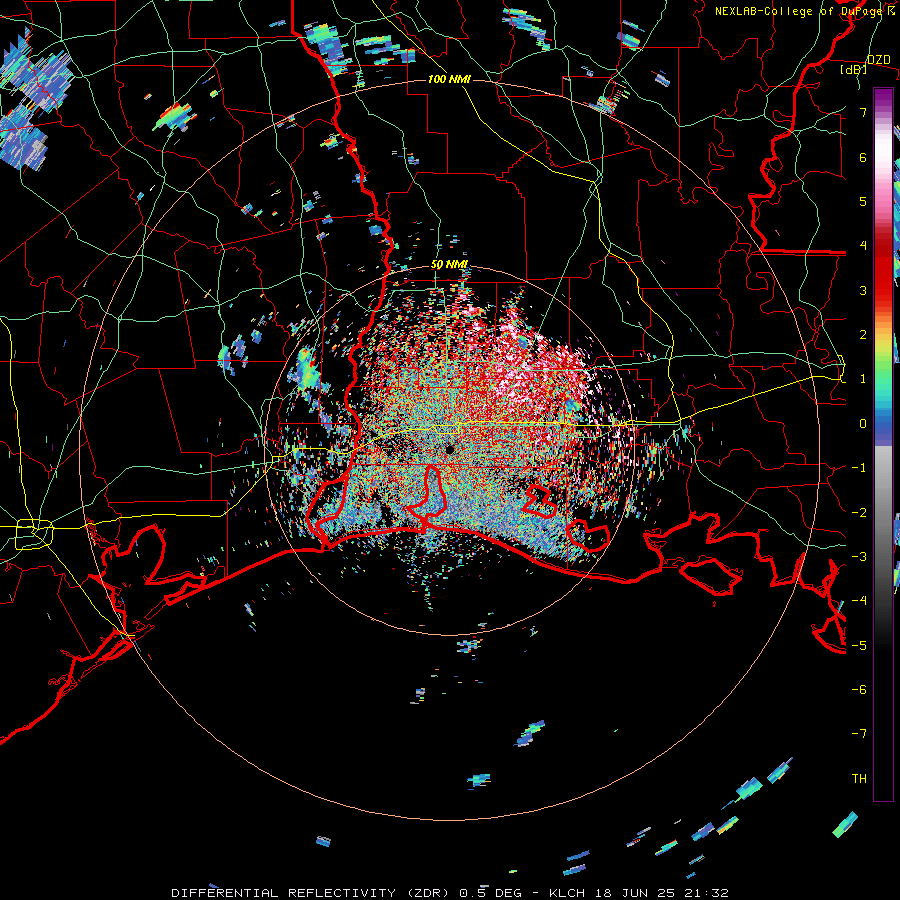Screen dimensions: 900x900
Task: Click the "TH" threshold label on the color scale
Action: [x=859, y=778]
